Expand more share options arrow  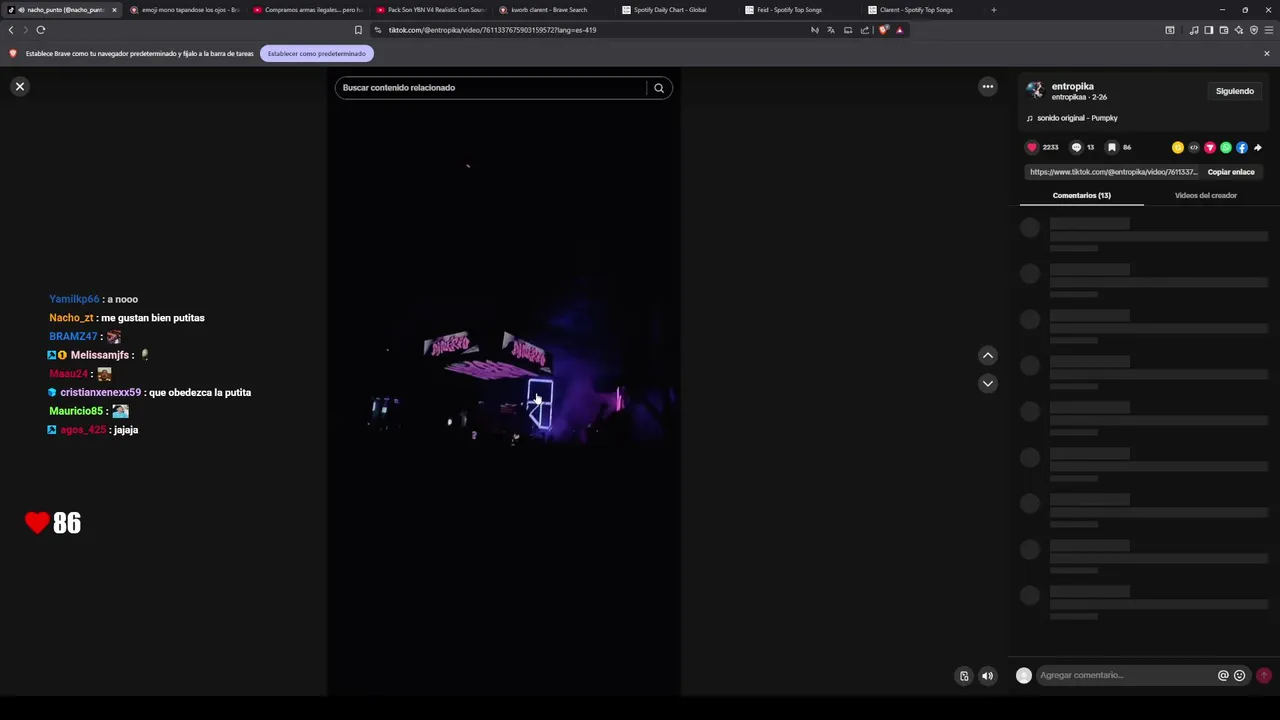click(1258, 147)
